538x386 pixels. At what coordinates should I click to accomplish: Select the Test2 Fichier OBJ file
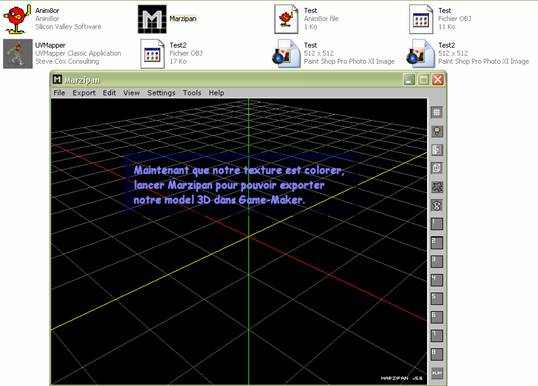(152, 54)
